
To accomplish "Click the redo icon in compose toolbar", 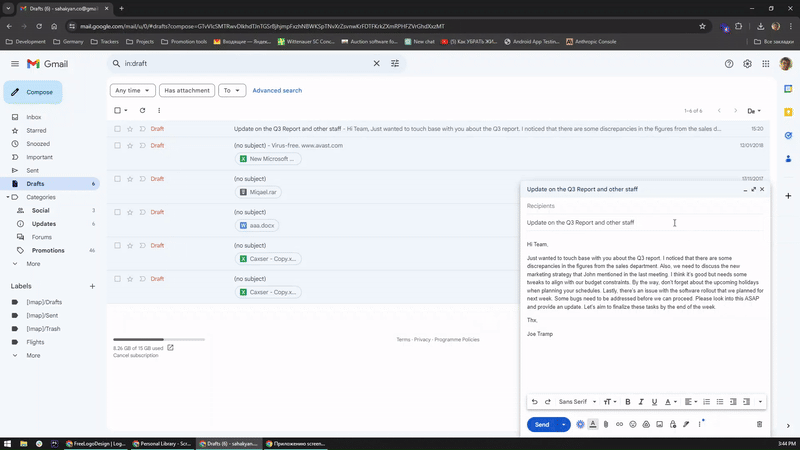I will tap(547, 402).
